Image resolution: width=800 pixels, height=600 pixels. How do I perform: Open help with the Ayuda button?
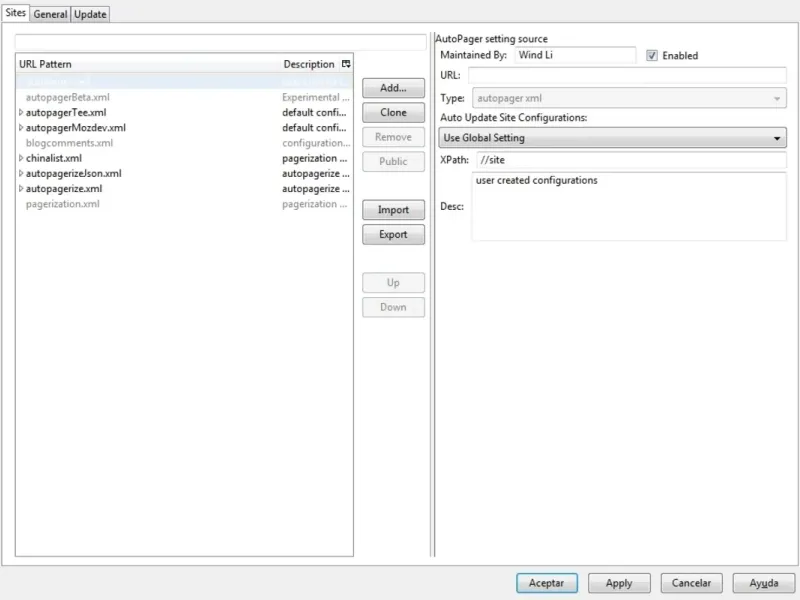click(764, 583)
